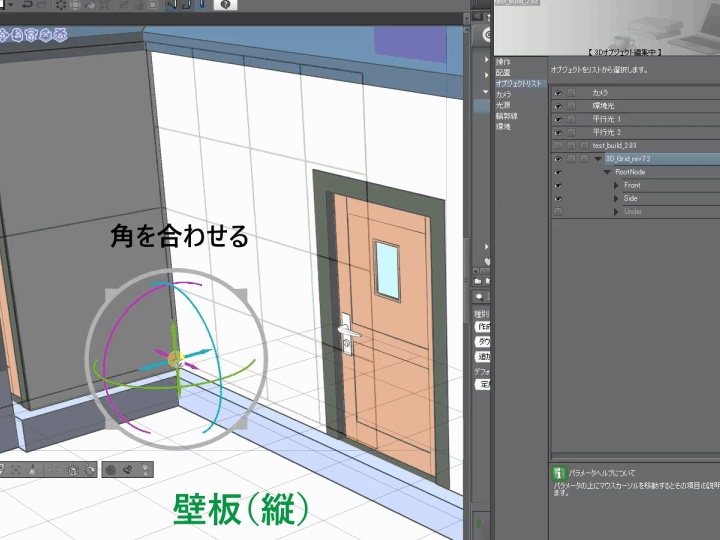
Task: Hide the カメラ row via eye icon
Action: tap(558, 93)
